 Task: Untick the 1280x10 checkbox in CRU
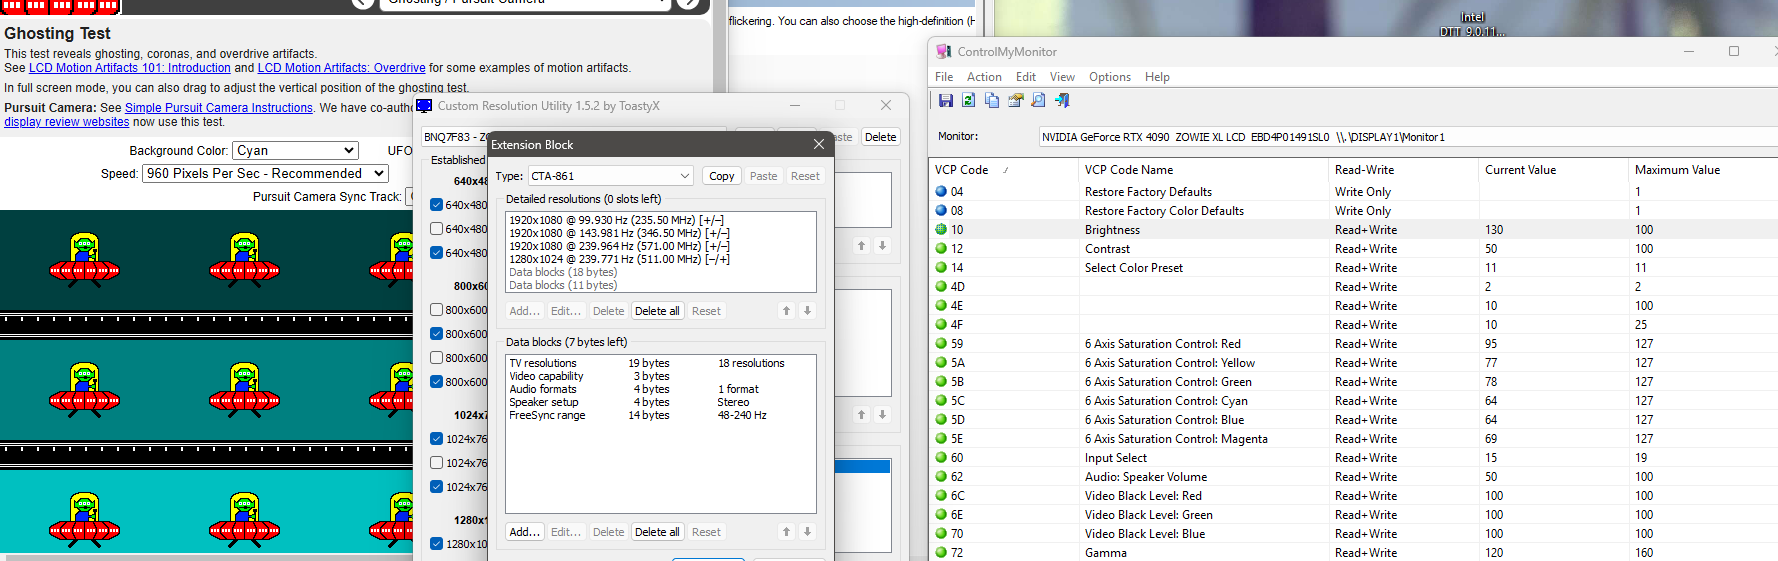pyautogui.click(x=436, y=544)
